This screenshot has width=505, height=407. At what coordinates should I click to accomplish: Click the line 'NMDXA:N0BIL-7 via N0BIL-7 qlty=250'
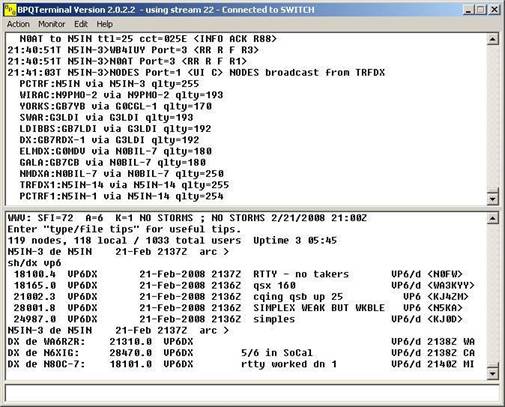pos(121,174)
